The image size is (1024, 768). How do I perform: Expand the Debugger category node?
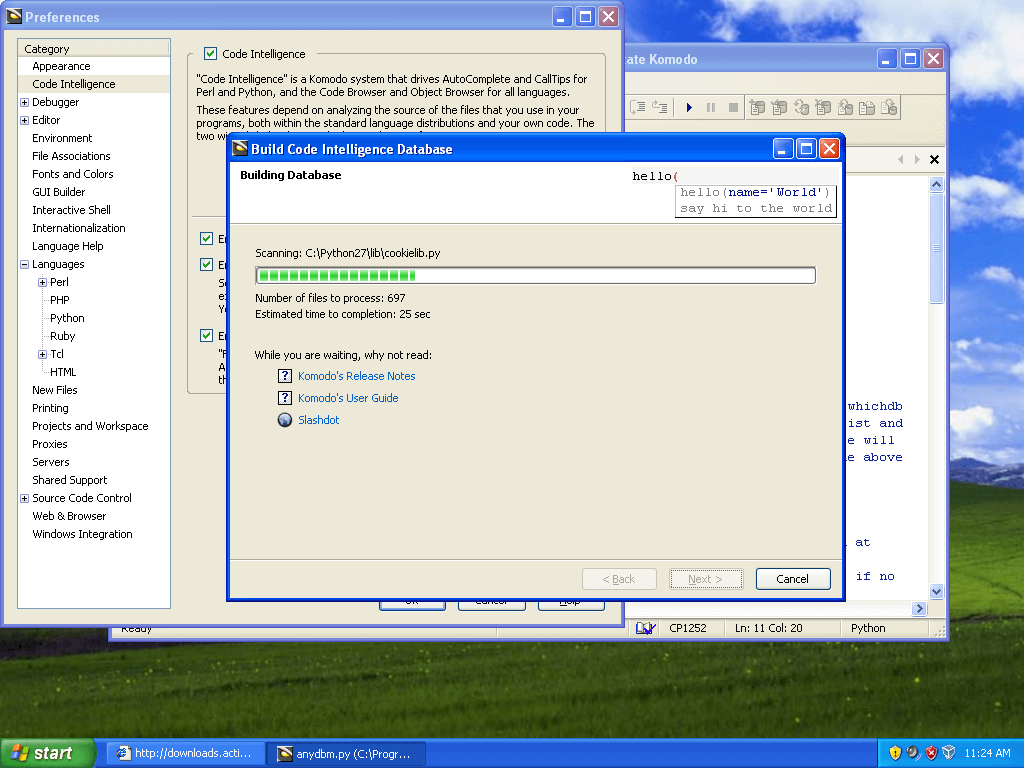24,103
